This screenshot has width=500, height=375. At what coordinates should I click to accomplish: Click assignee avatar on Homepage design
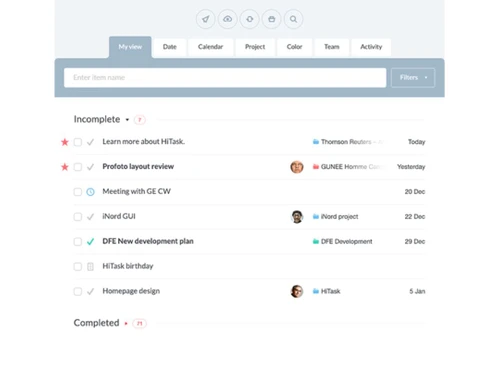coord(297,291)
